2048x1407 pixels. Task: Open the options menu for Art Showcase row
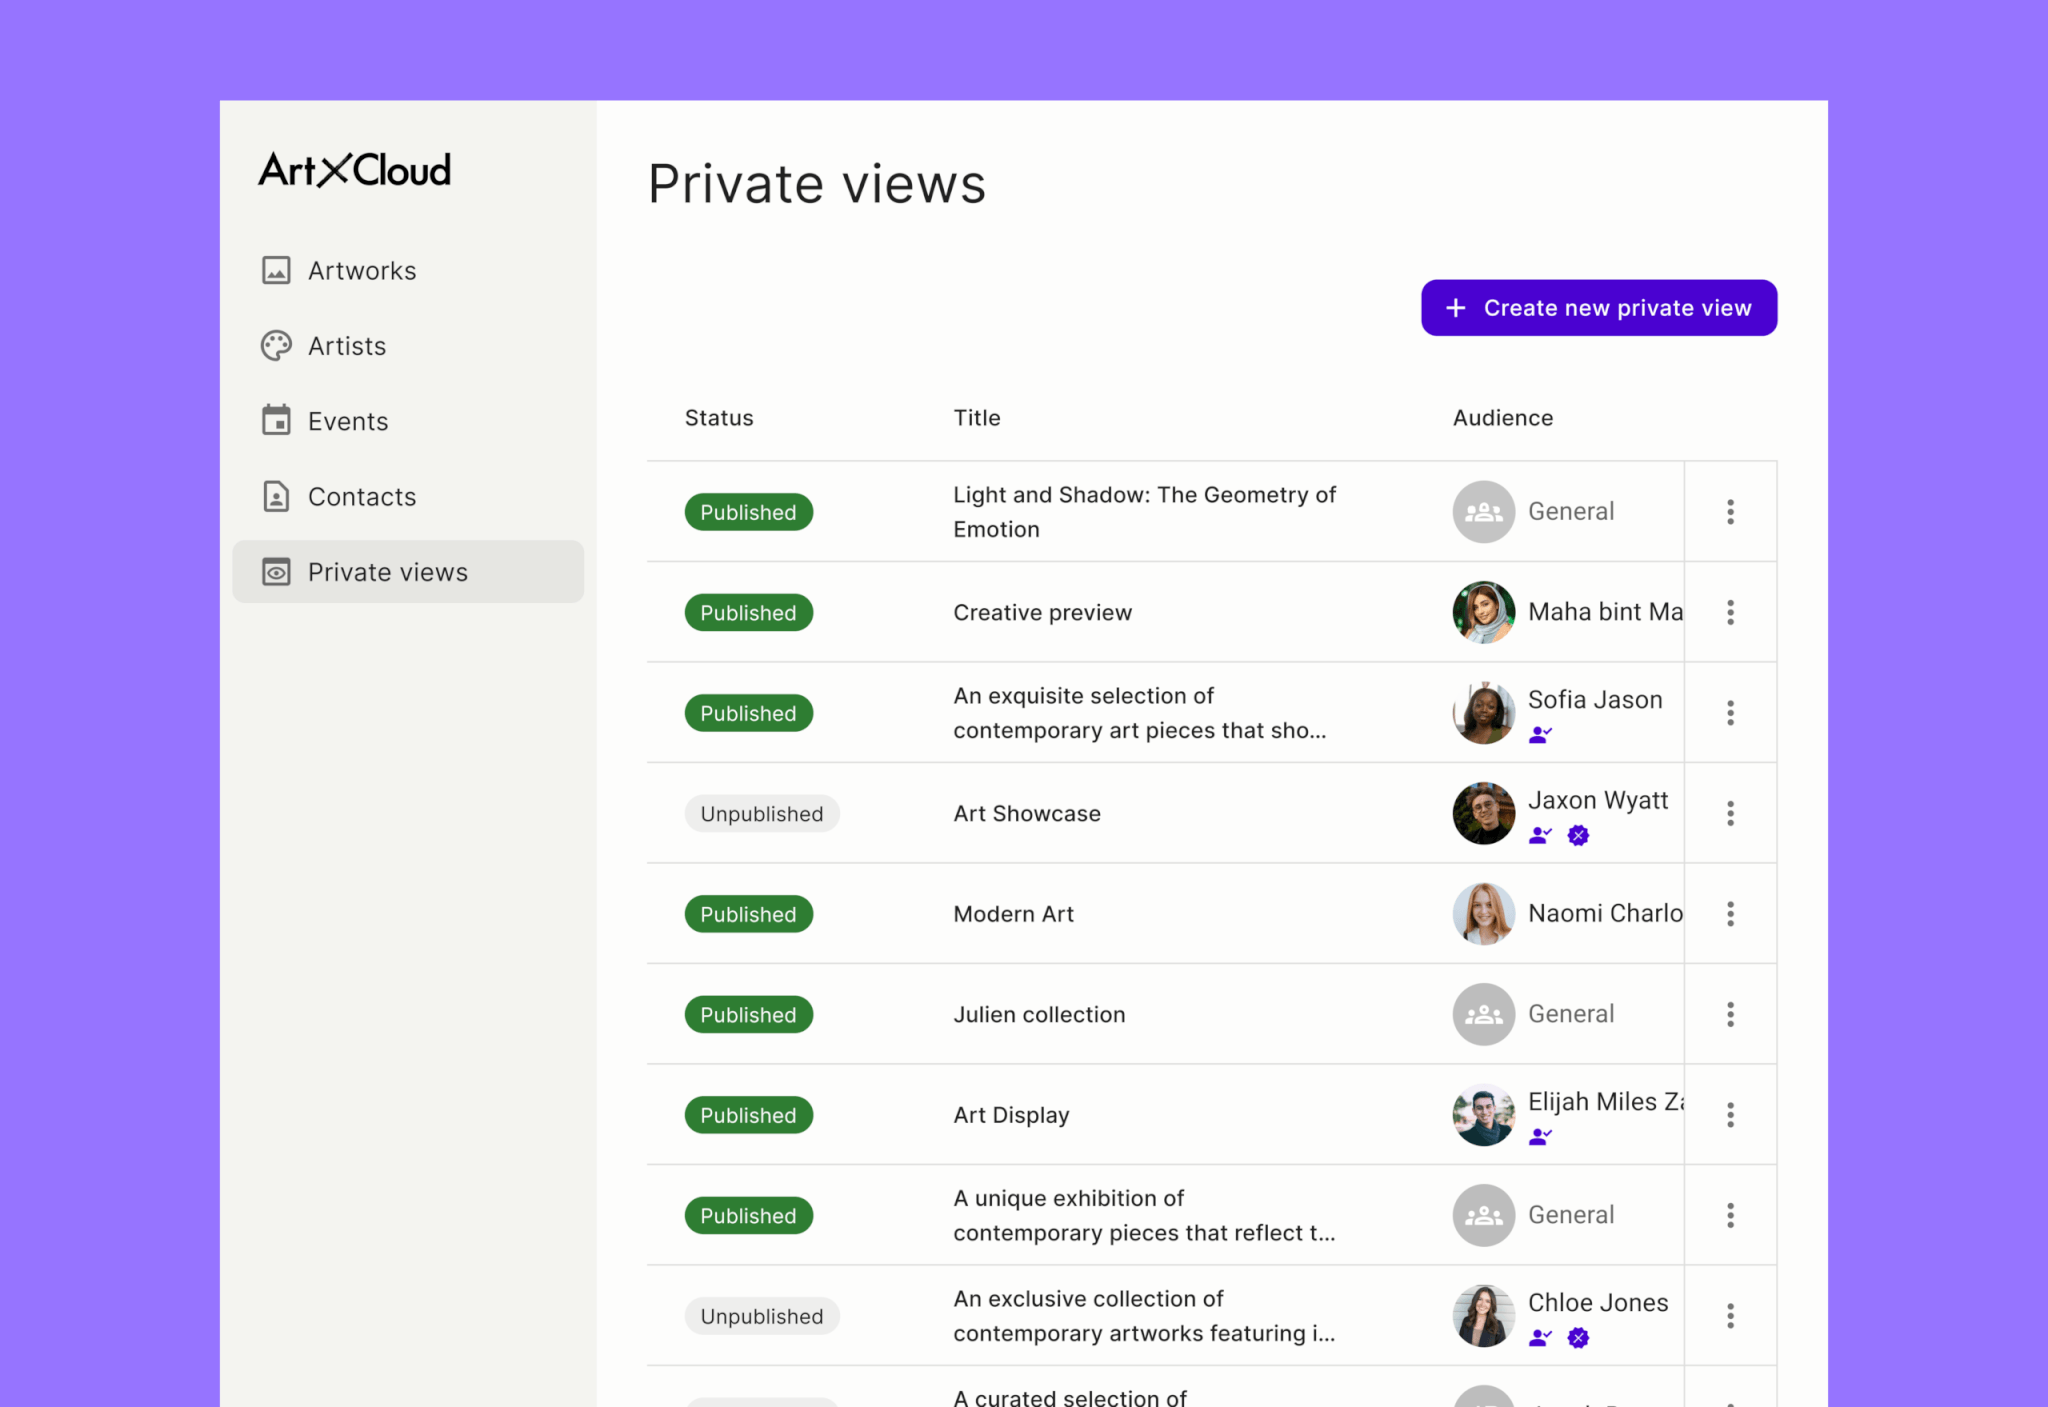1730,813
